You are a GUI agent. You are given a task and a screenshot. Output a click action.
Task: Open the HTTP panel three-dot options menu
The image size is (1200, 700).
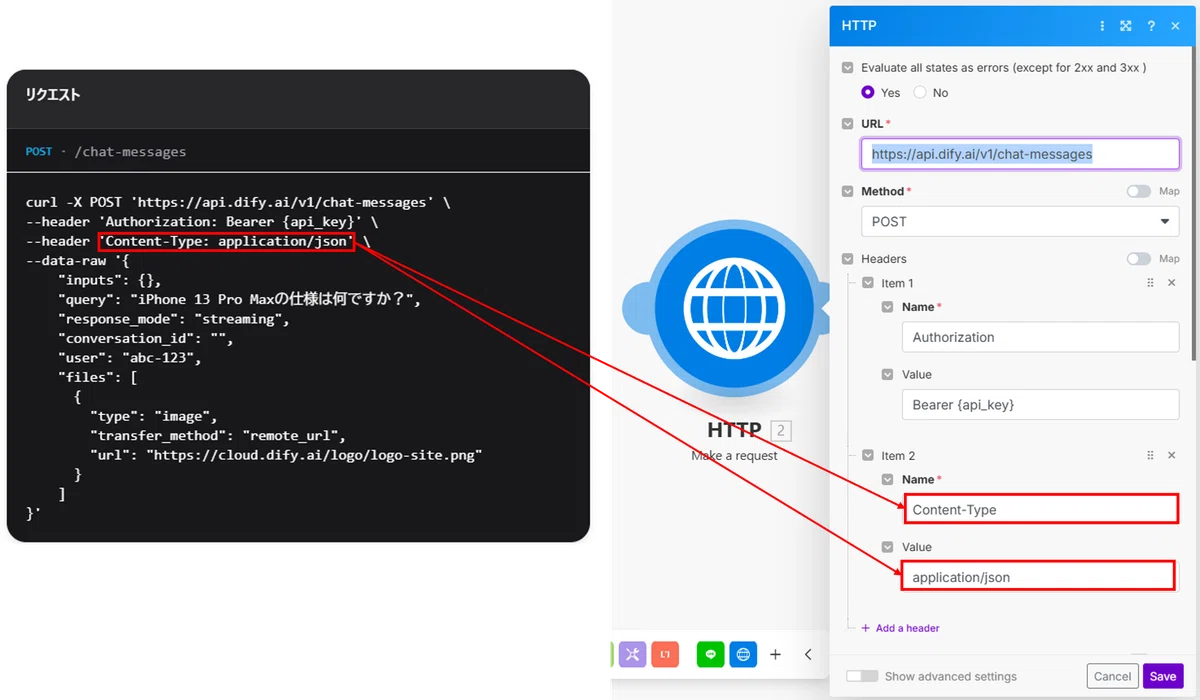1103,26
